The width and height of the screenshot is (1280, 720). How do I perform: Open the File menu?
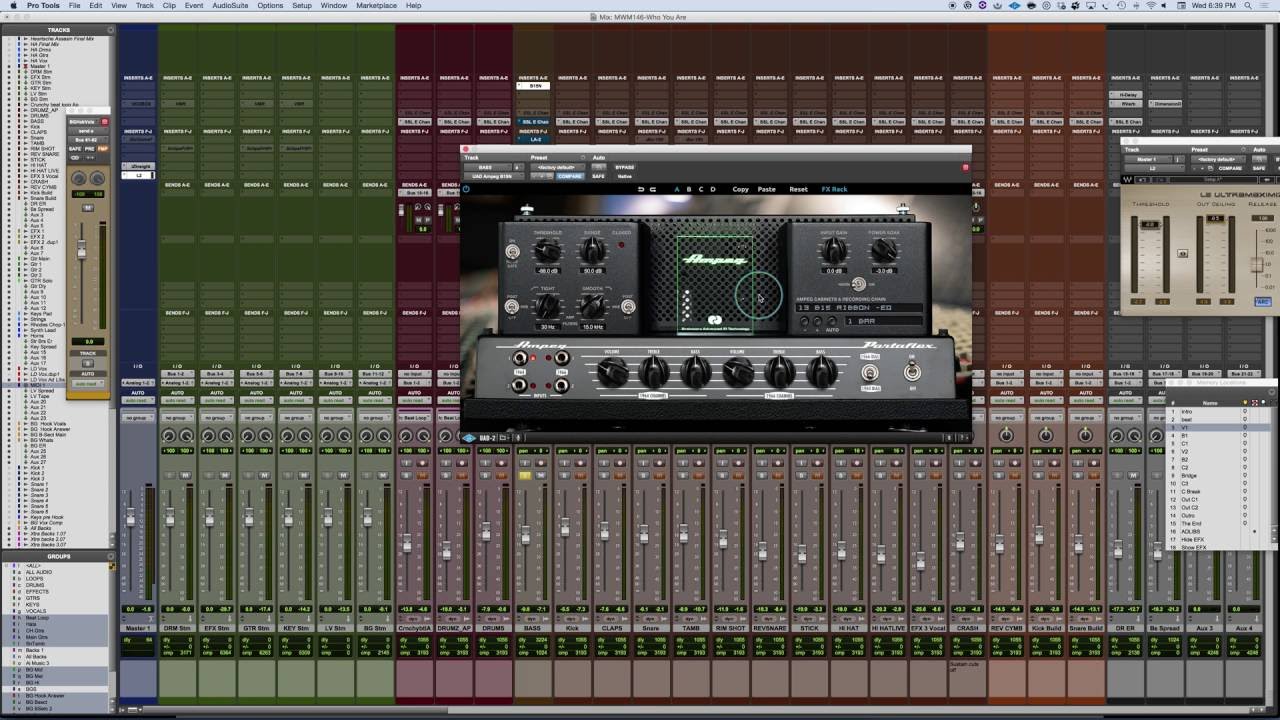[74, 6]
